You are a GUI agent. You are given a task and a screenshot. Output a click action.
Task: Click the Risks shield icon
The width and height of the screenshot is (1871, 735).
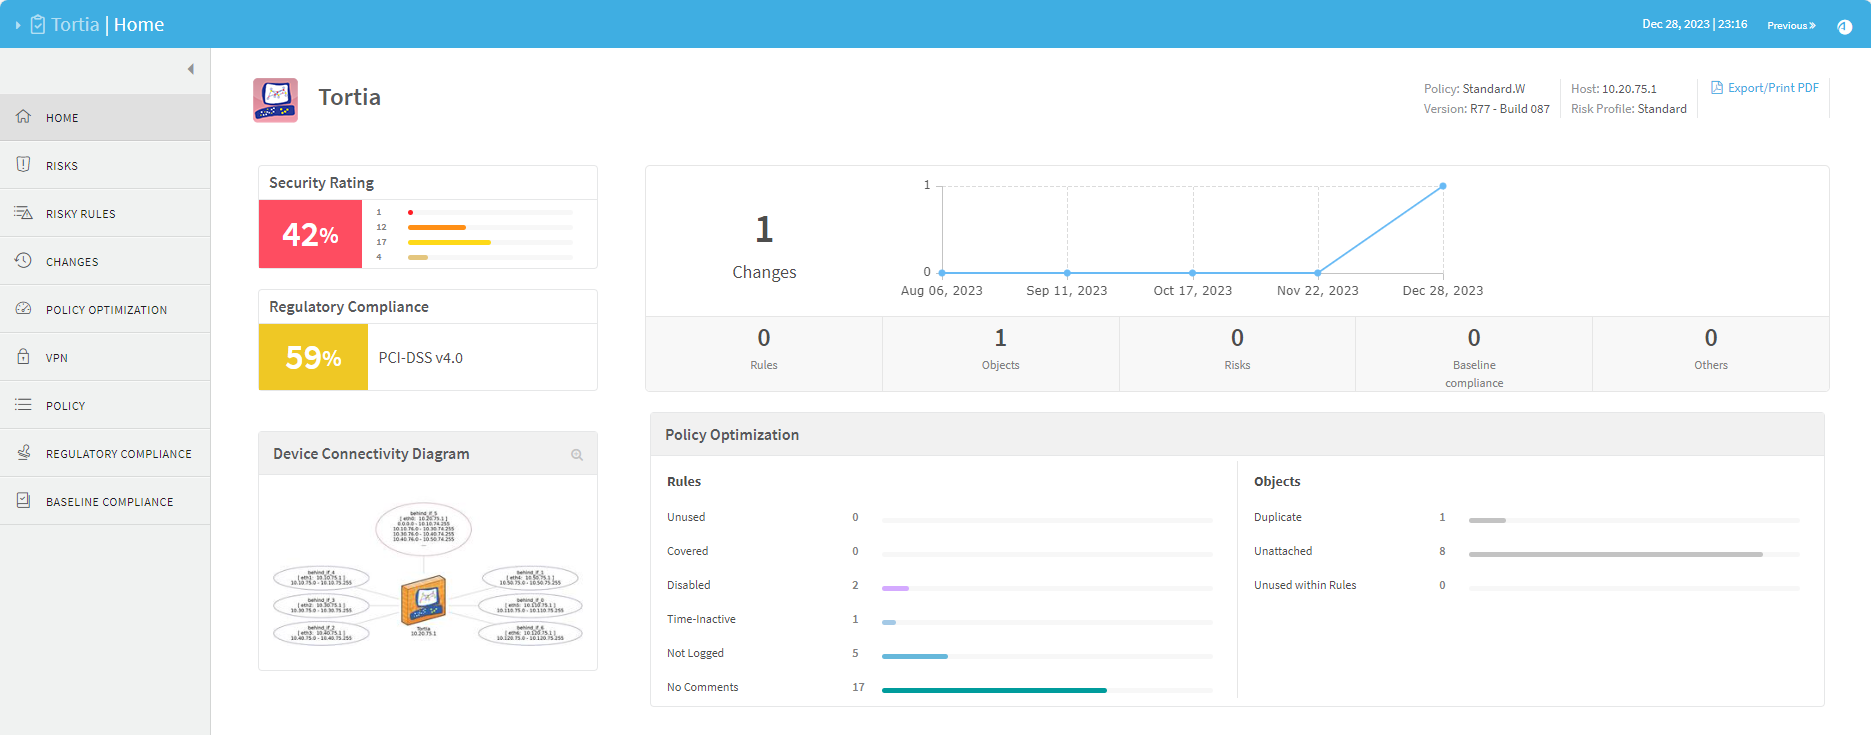23,165
